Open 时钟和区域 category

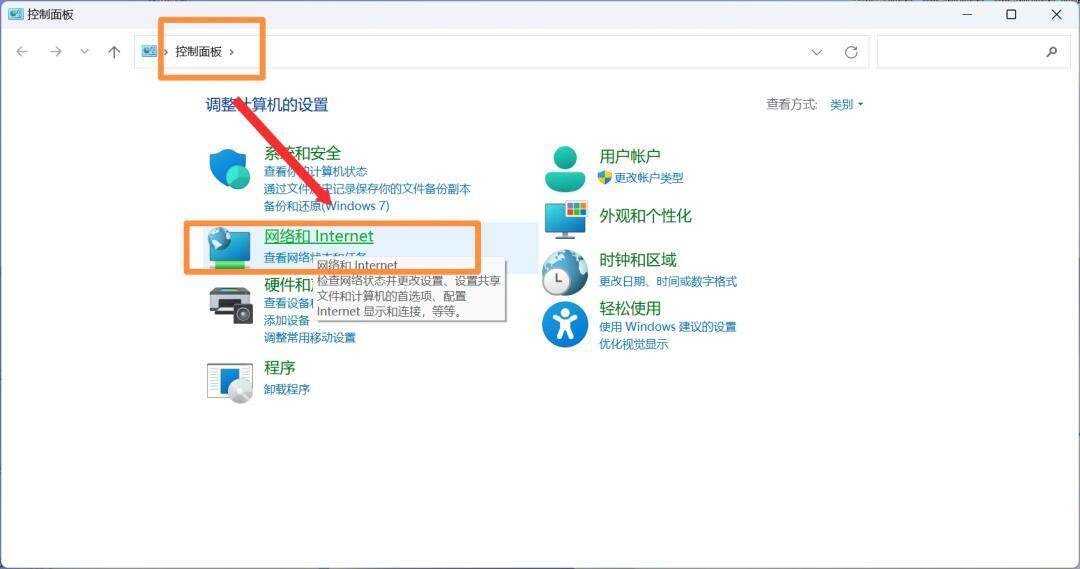[638, 260]
